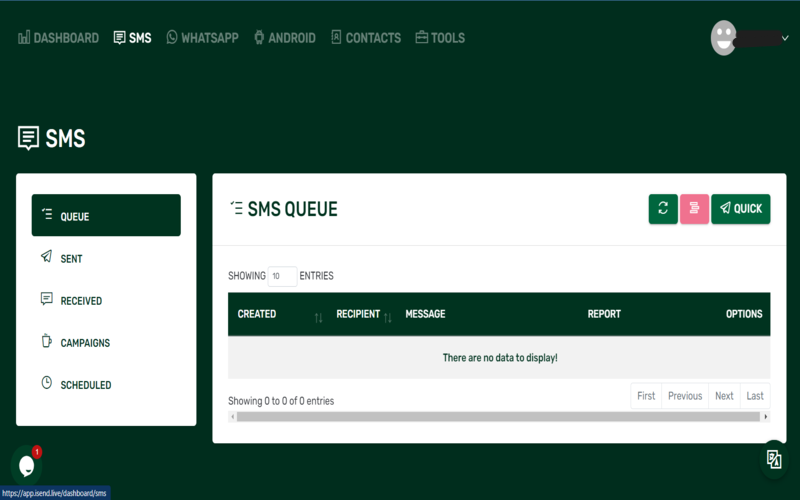Click the user avatar smiley icon

pos(723,38)
